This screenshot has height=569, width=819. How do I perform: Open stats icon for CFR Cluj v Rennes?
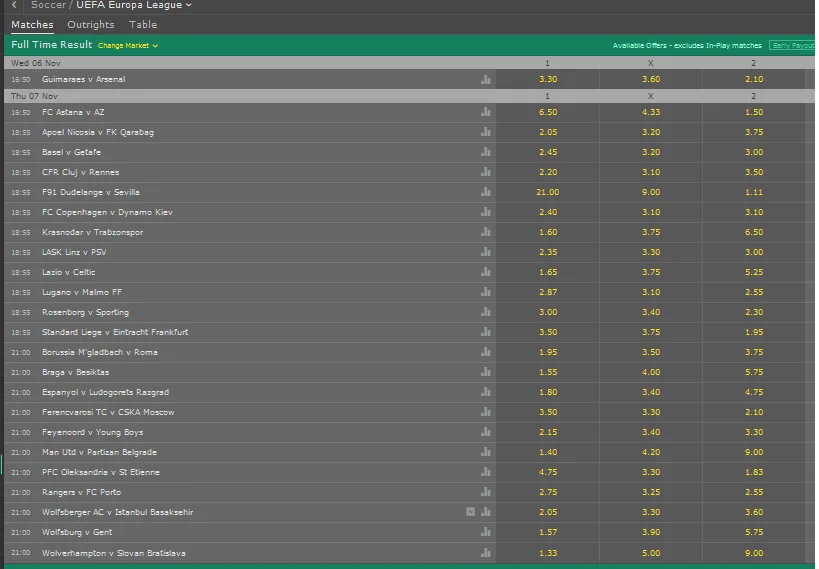[486, 171]
